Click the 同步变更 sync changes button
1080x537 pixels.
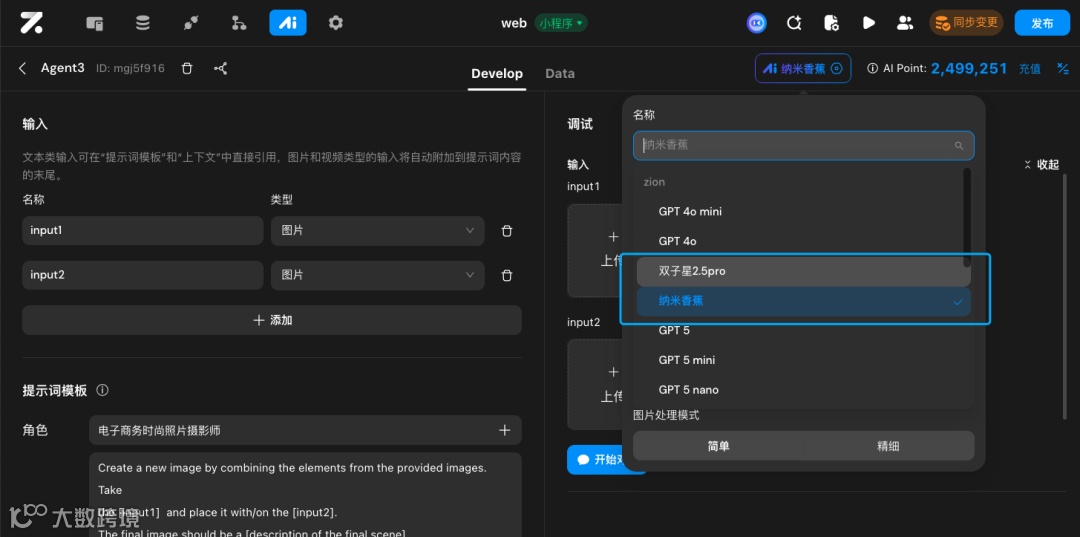coord(966,23)
